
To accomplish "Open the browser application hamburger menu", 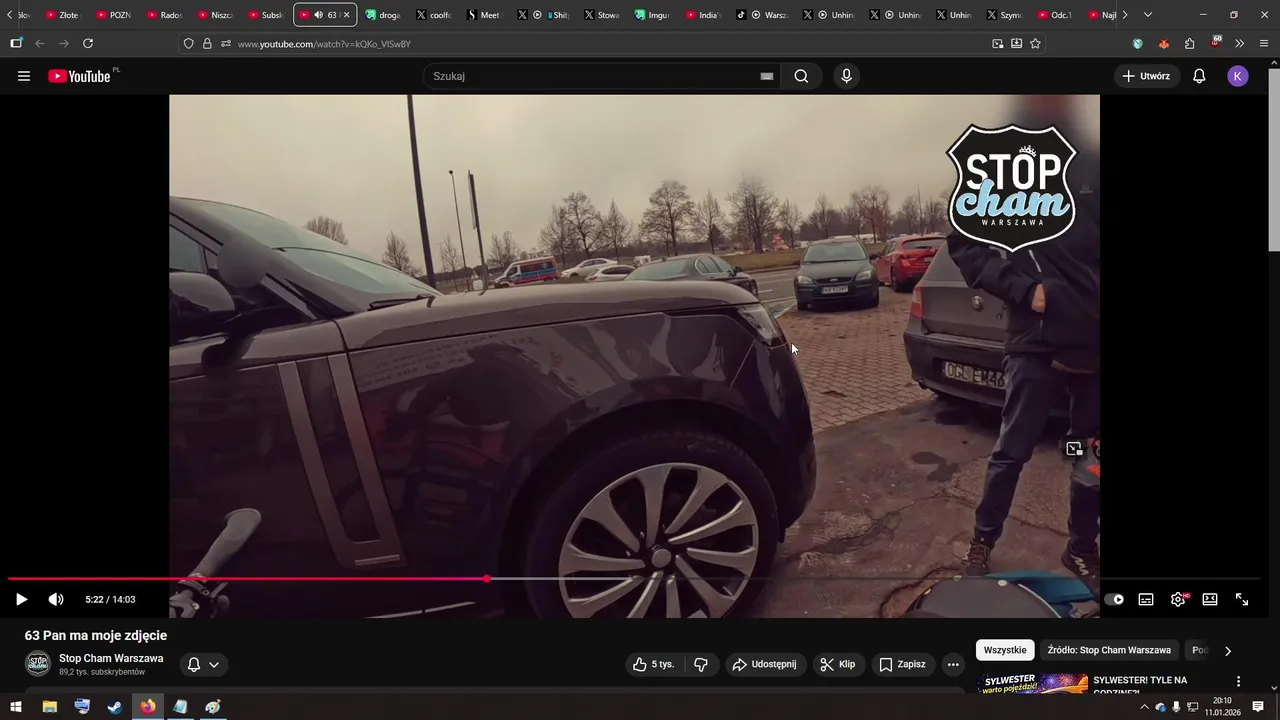I will point(1263,44).
